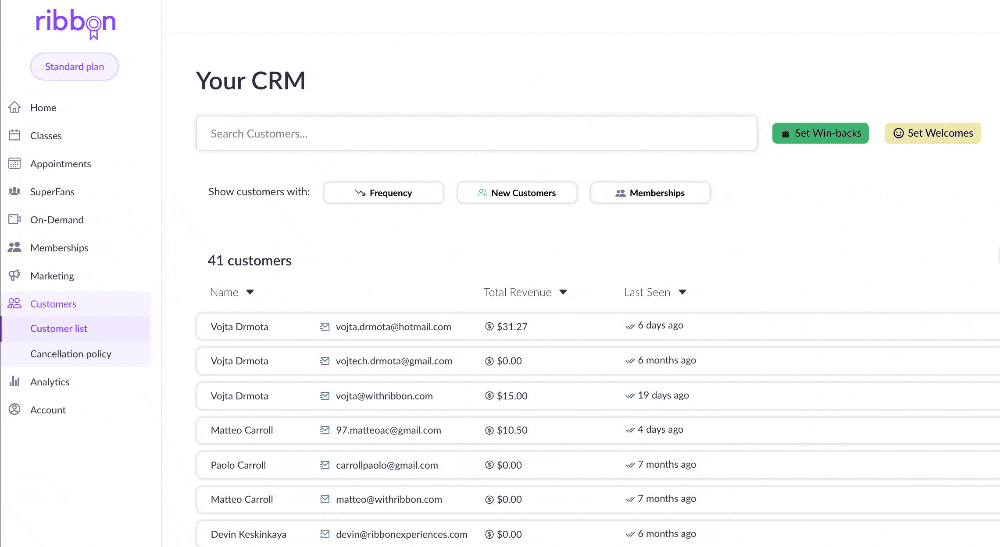
Task: Click the Customers people icon in sidebar
Action: pos(15,303)
